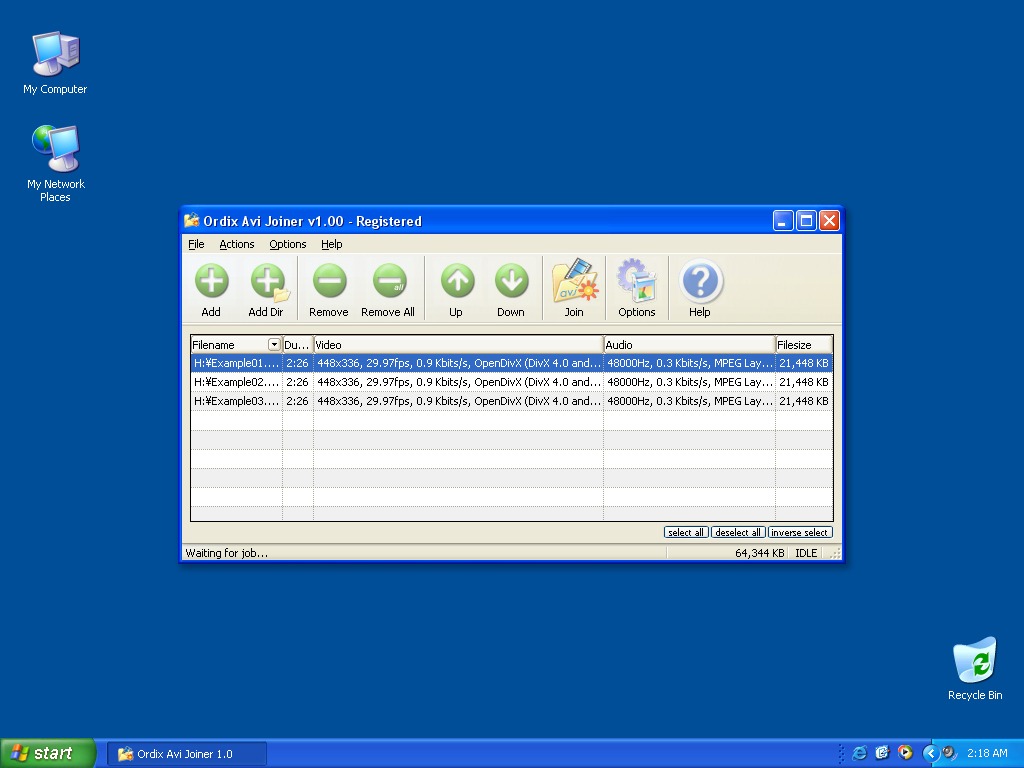Maximize the Ordix Avi Joiner window

pos(807,221)
